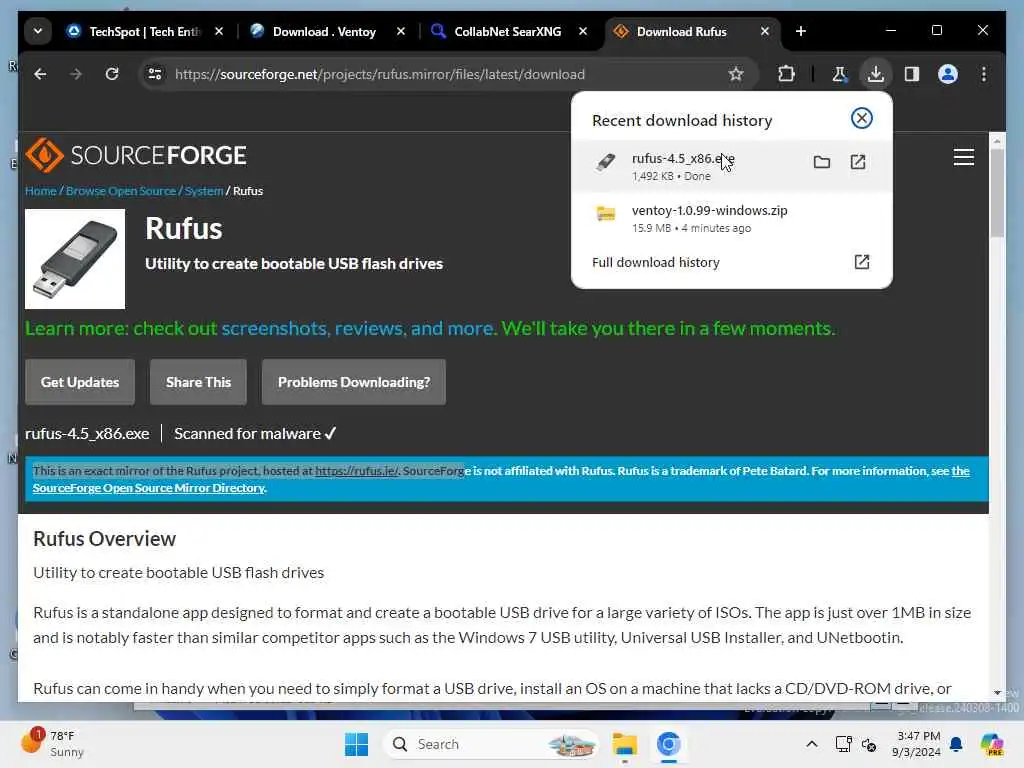Switch to the TechSpot tab
This screenshot has height=768, width=1024.
[144, 31]
